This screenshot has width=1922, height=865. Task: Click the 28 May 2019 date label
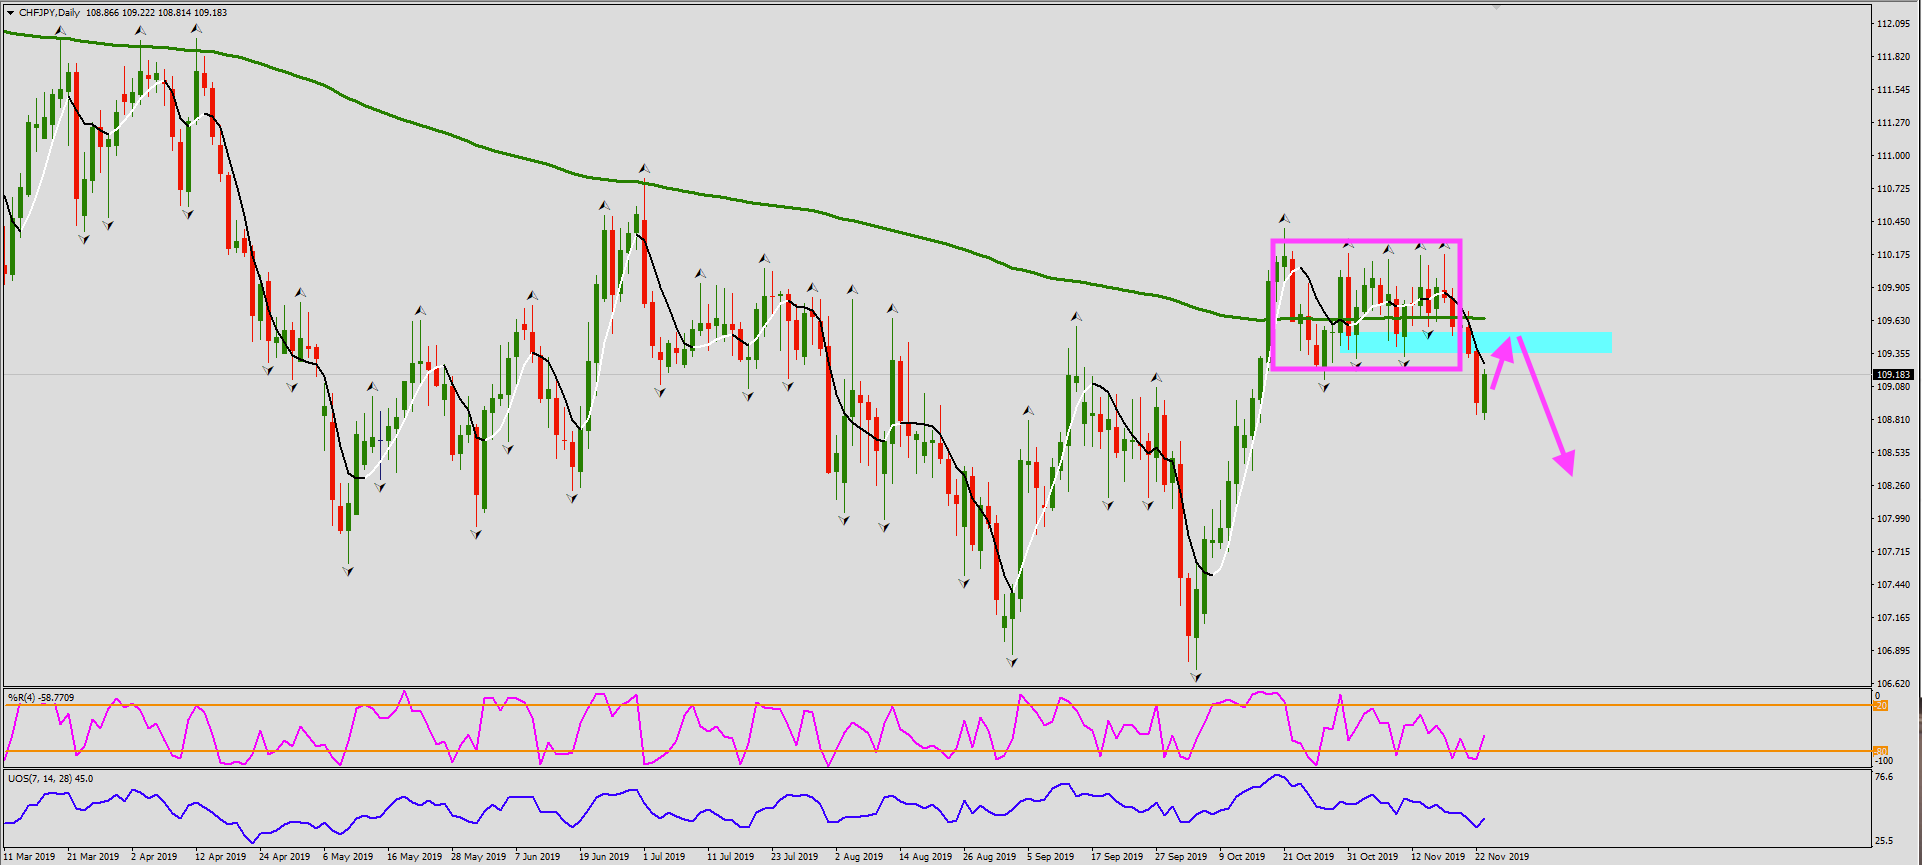pyautogui.click(x=478, y=857)
